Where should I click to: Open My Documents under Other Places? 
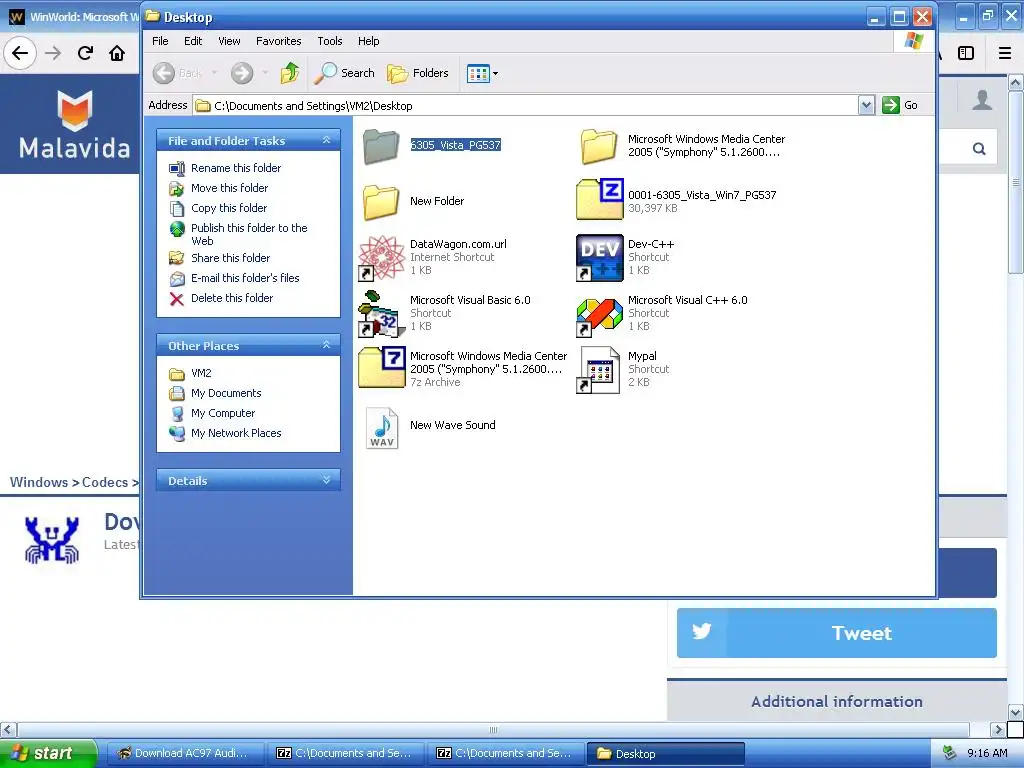click(215, 393)
